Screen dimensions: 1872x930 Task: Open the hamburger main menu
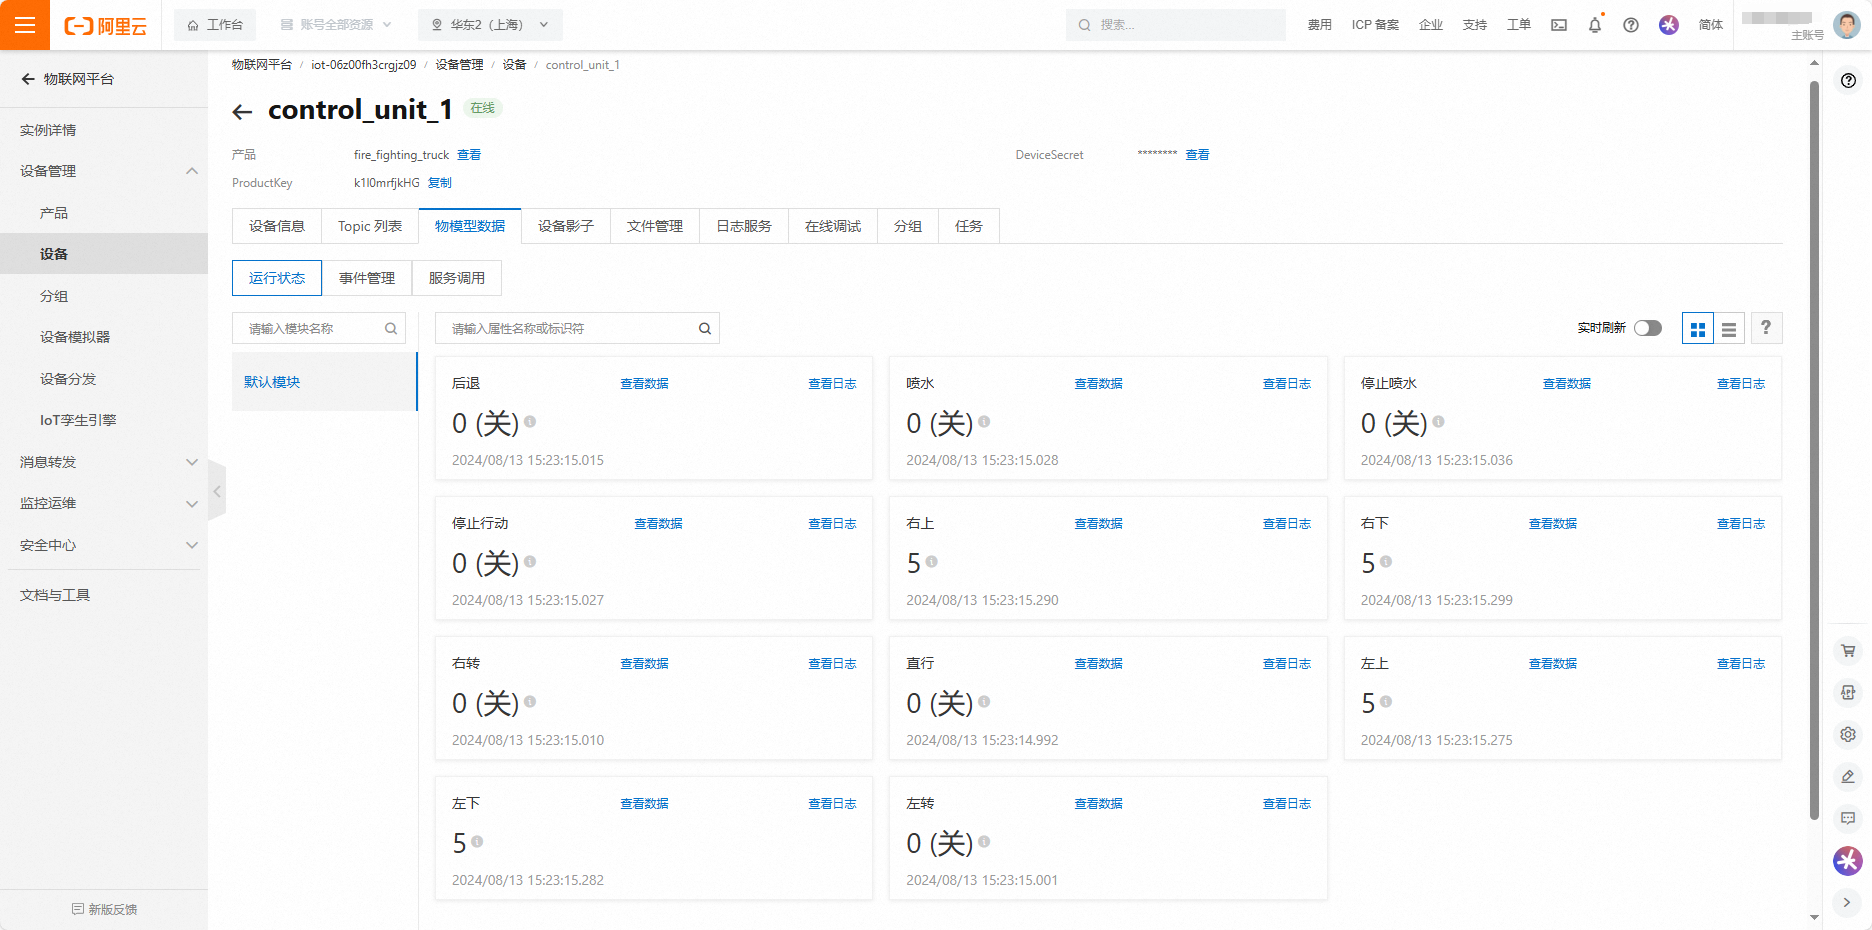(x=25, y=25)
